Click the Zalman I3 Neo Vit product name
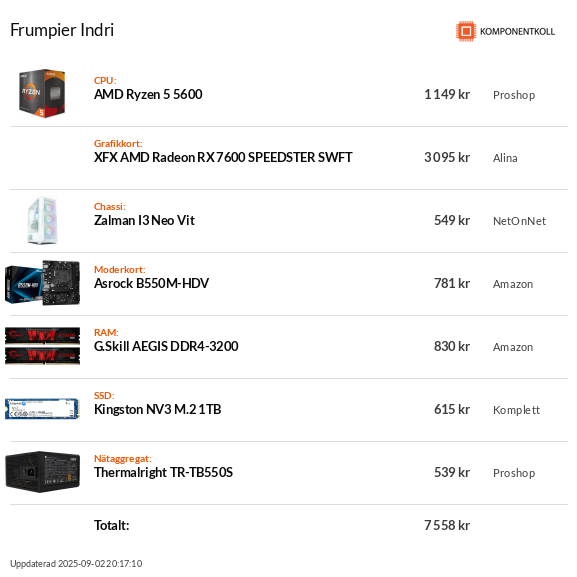 [x=144, y=220]
